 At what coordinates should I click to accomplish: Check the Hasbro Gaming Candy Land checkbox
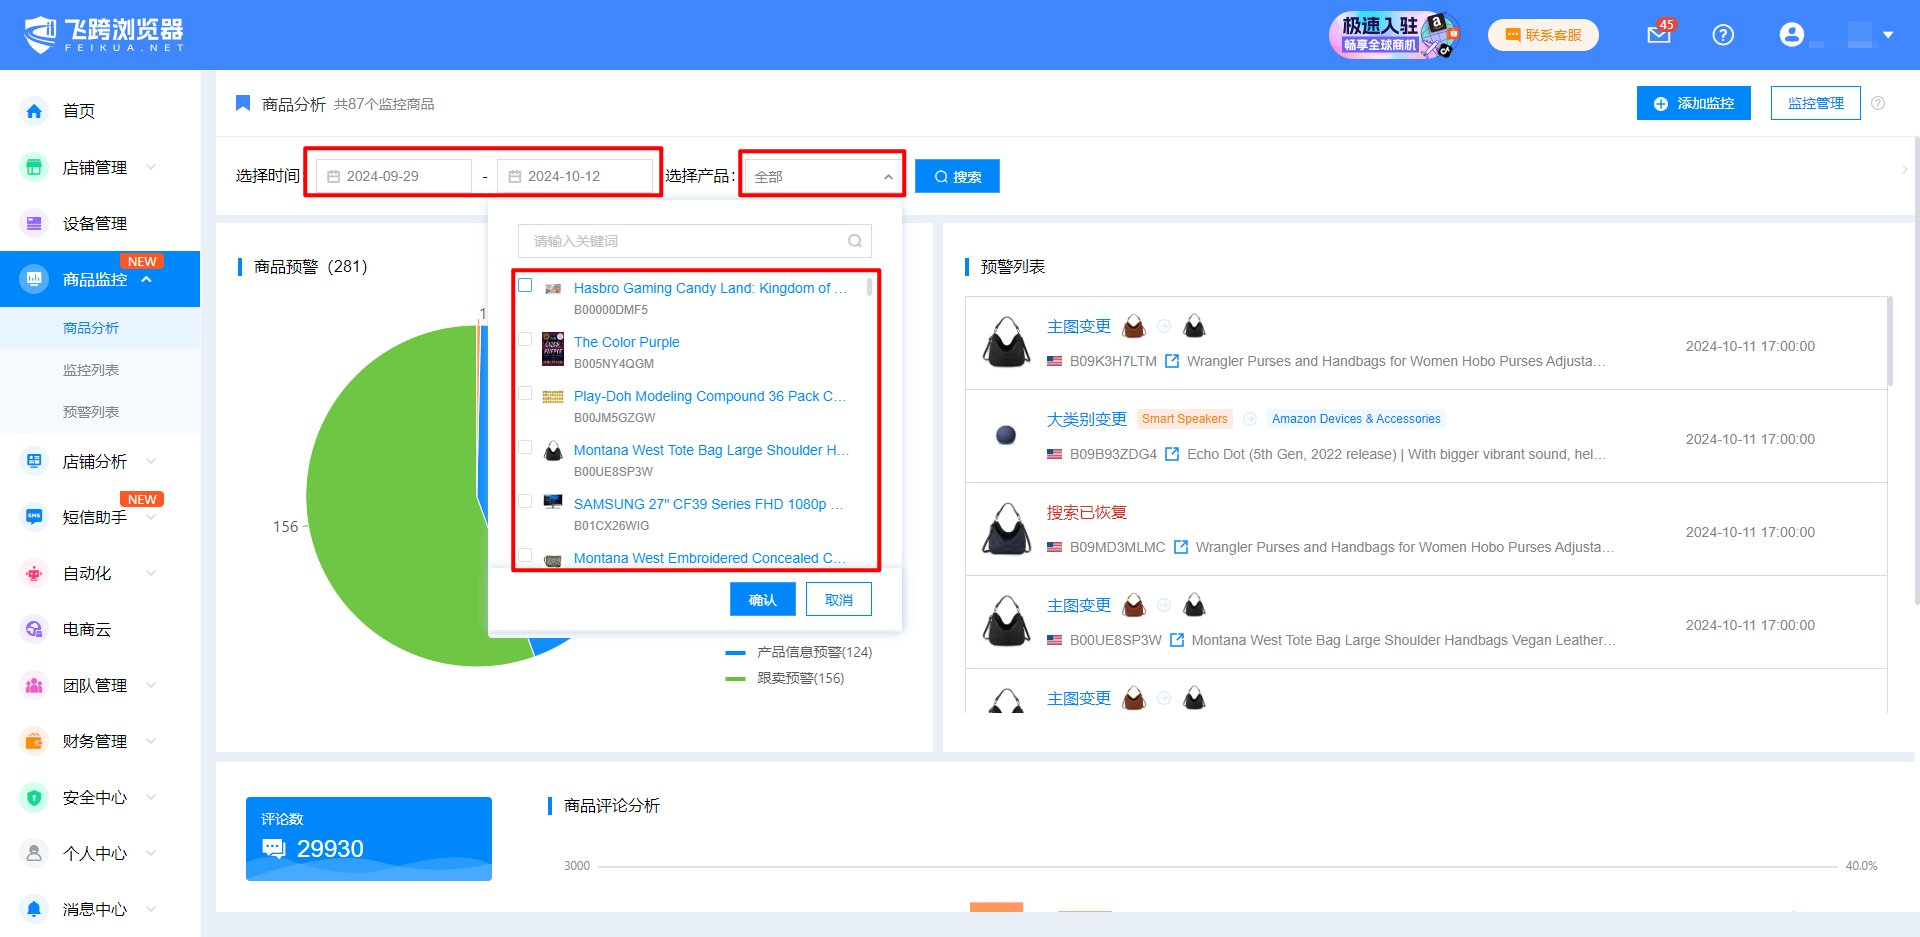tap(525, 286)
